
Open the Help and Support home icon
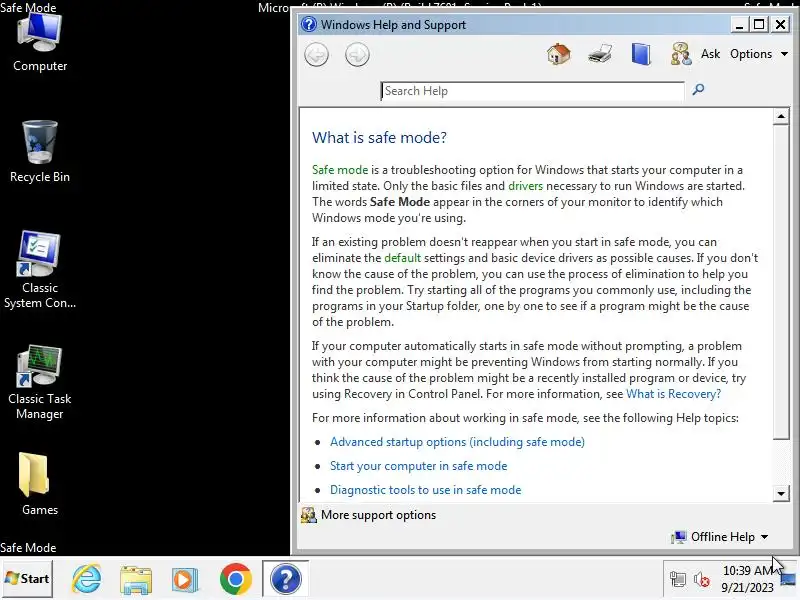(559, 54)
